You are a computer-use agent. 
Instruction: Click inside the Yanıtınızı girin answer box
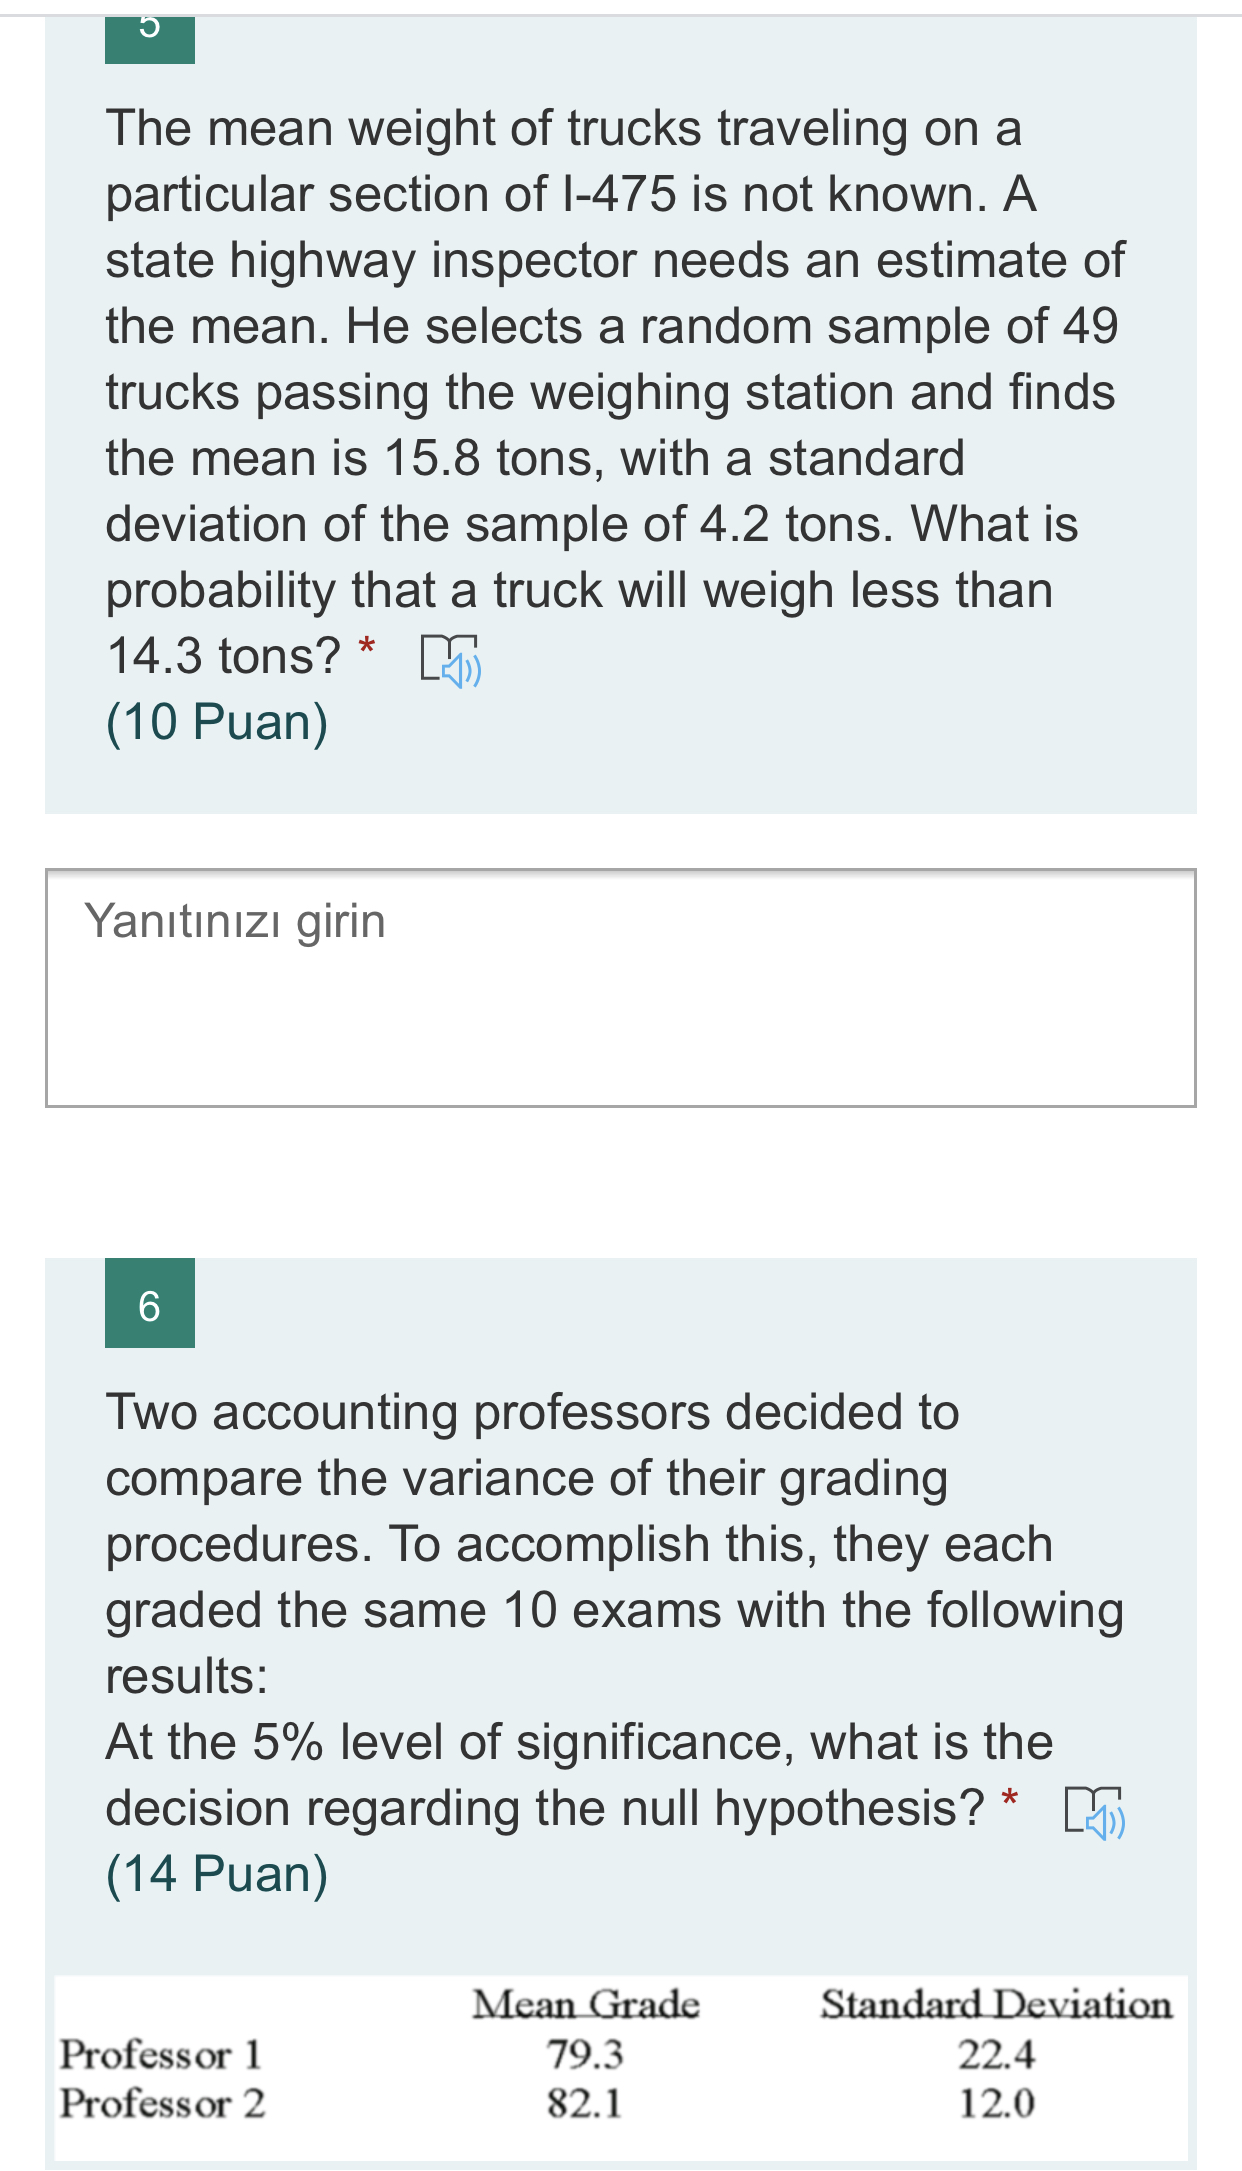620,985
